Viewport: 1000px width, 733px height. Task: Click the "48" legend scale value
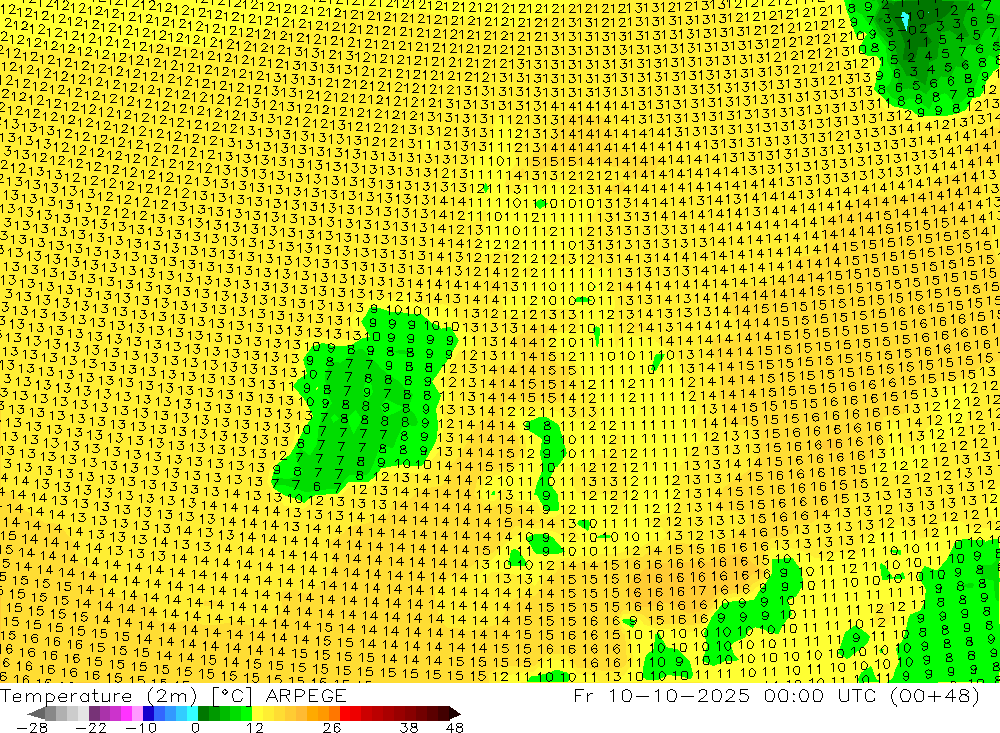click(x=455, y=728)
